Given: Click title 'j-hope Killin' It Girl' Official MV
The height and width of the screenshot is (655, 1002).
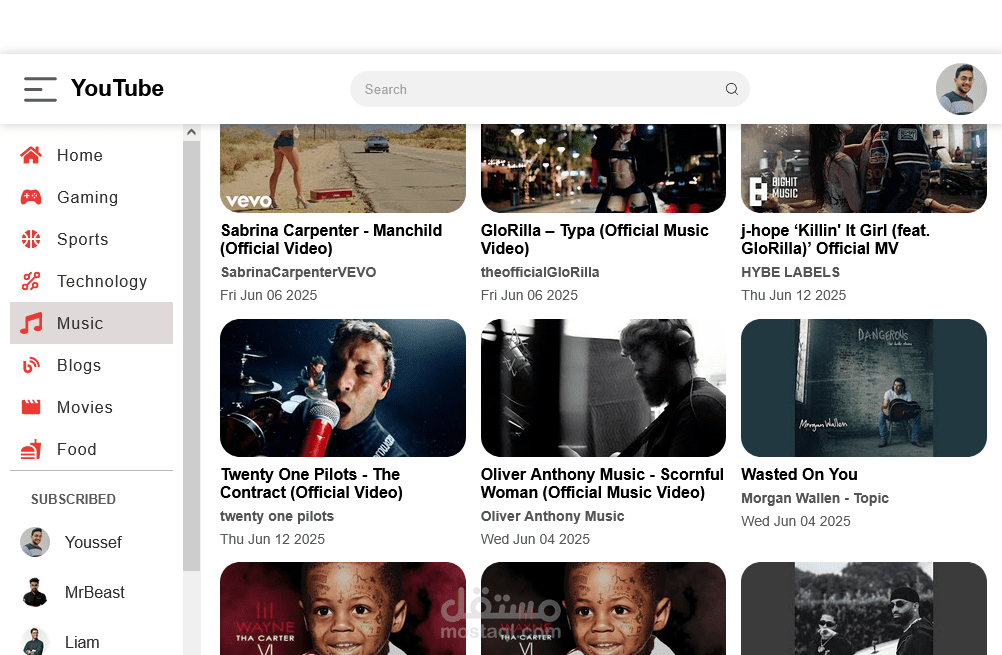Looking at the screenshot, I should 835,239.
